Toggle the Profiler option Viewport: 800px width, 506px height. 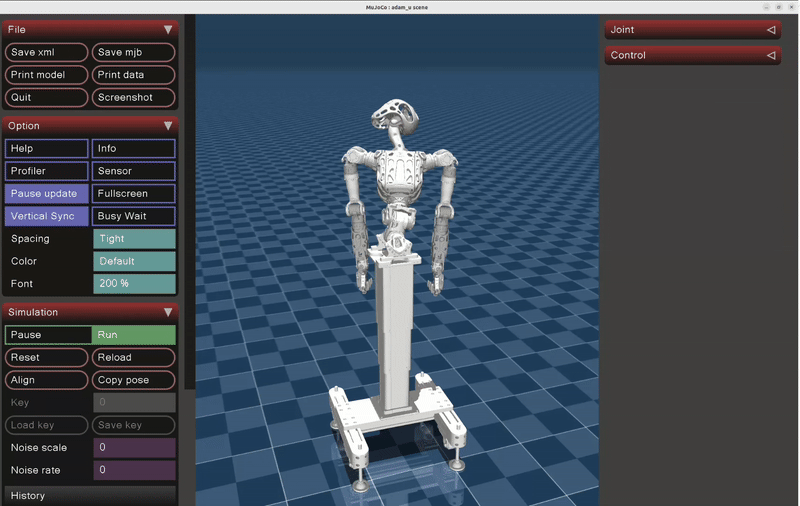pyautogui.click(x=47, y=171)
